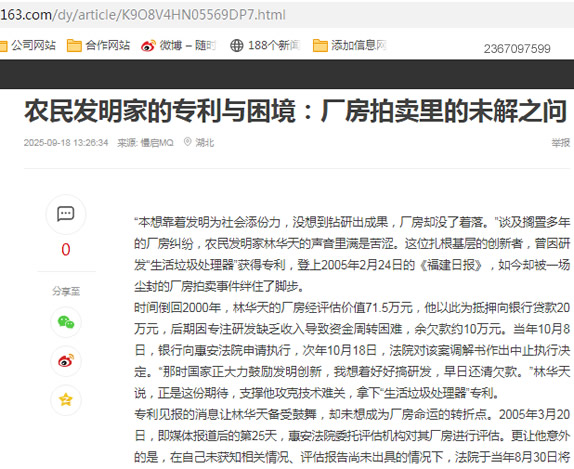Click the dark site navigation bar
Screen dimensions: 574x469
click(287, 74)
